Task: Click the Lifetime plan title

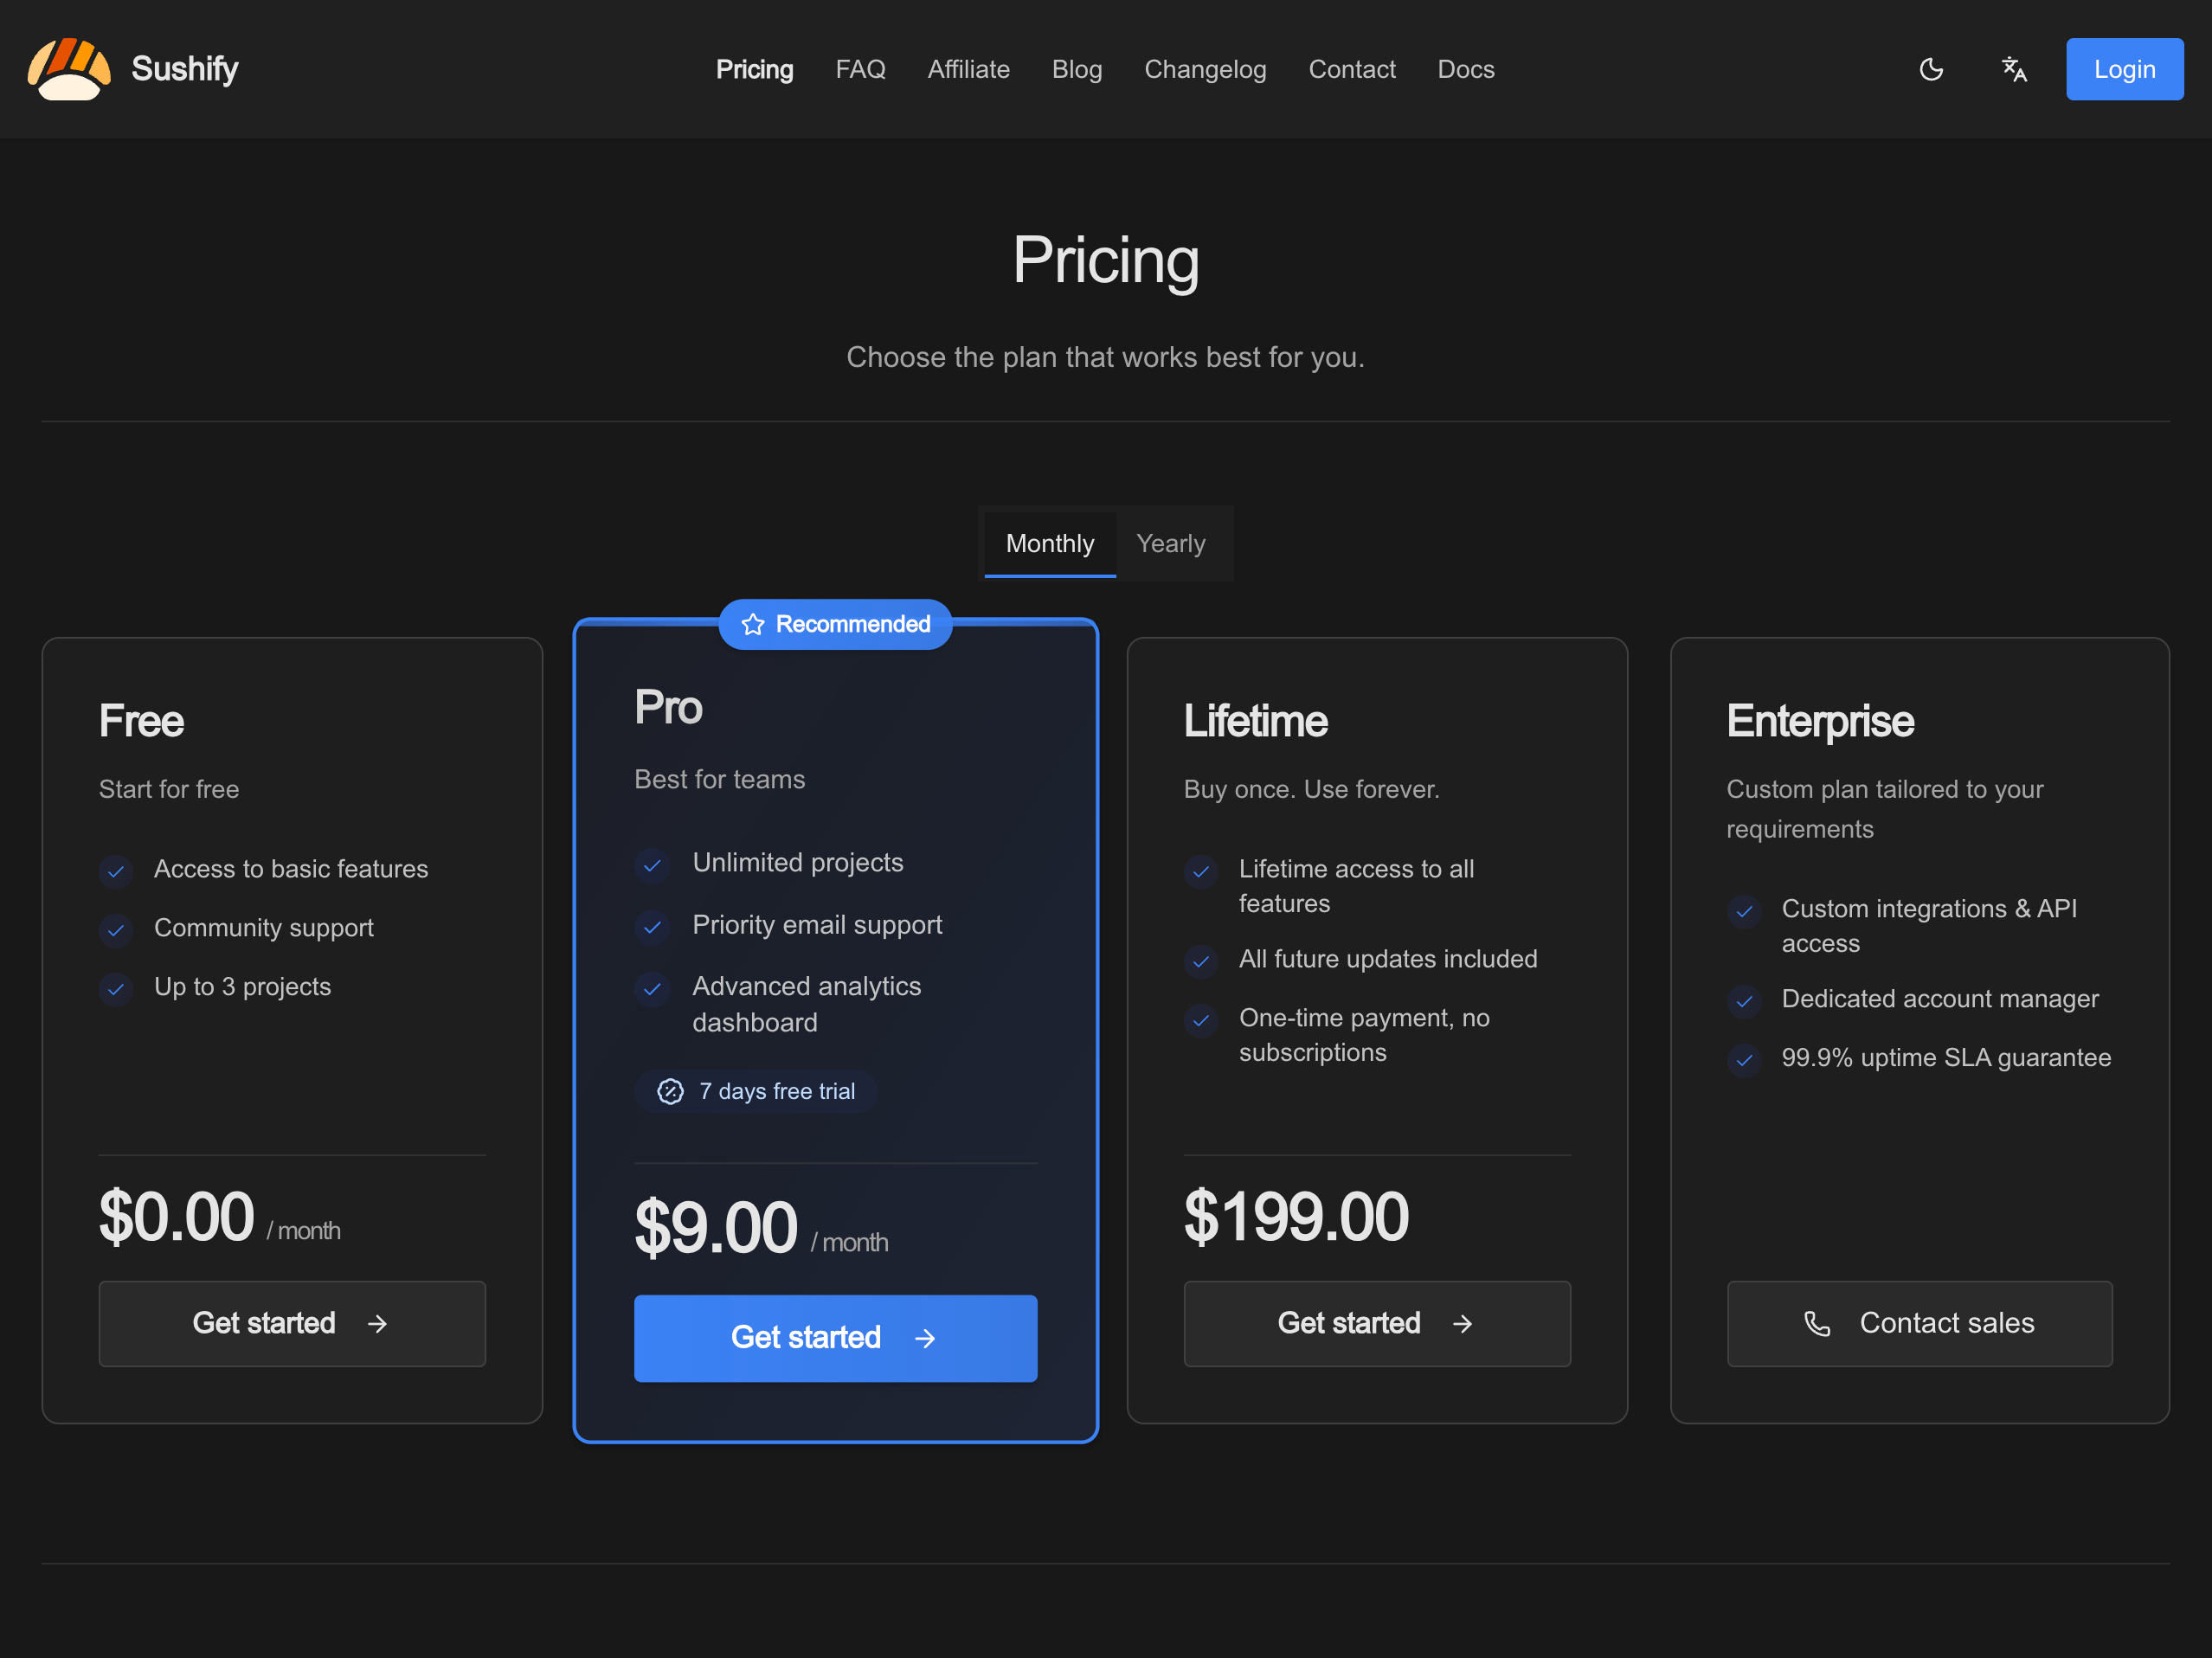Action: pos(1255,721)
